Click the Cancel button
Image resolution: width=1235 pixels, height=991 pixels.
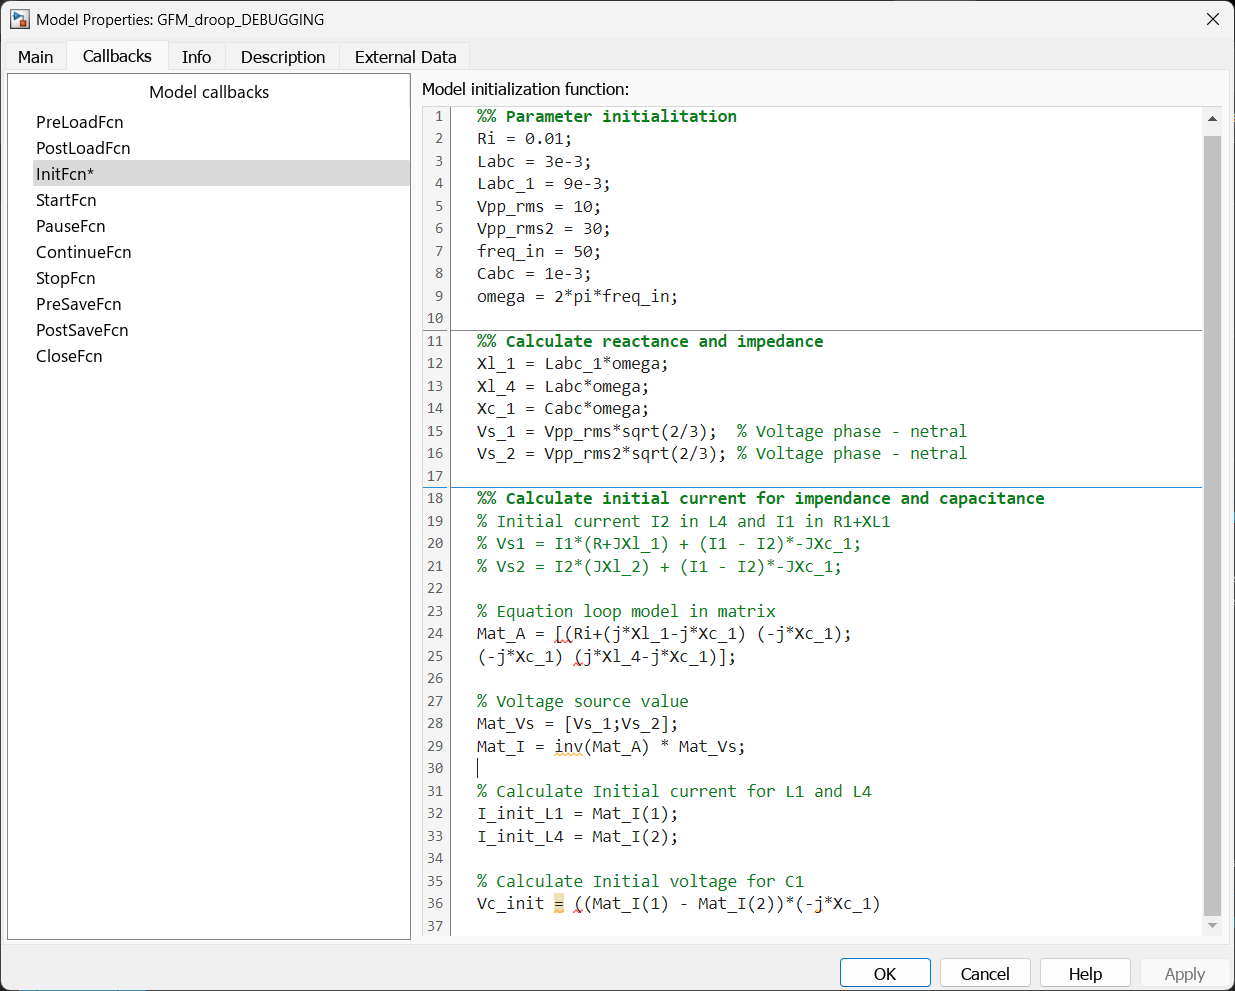coord(985,973)
